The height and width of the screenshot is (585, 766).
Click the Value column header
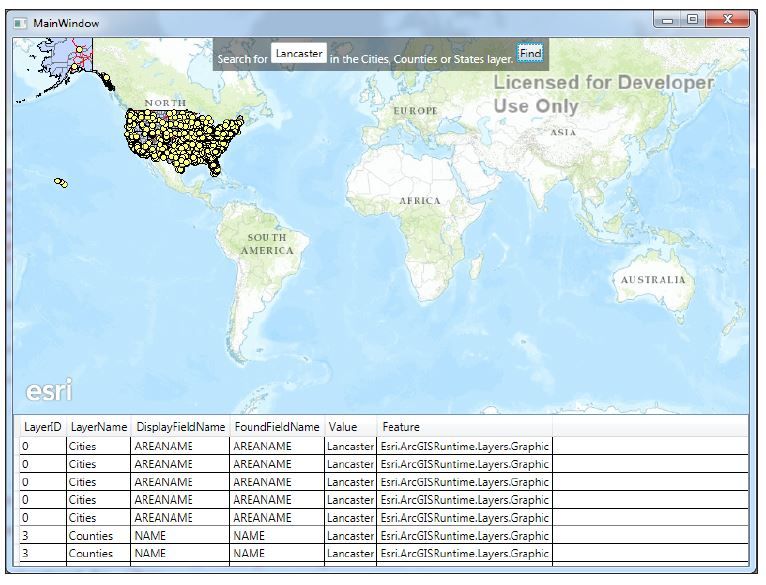(350, 427)
